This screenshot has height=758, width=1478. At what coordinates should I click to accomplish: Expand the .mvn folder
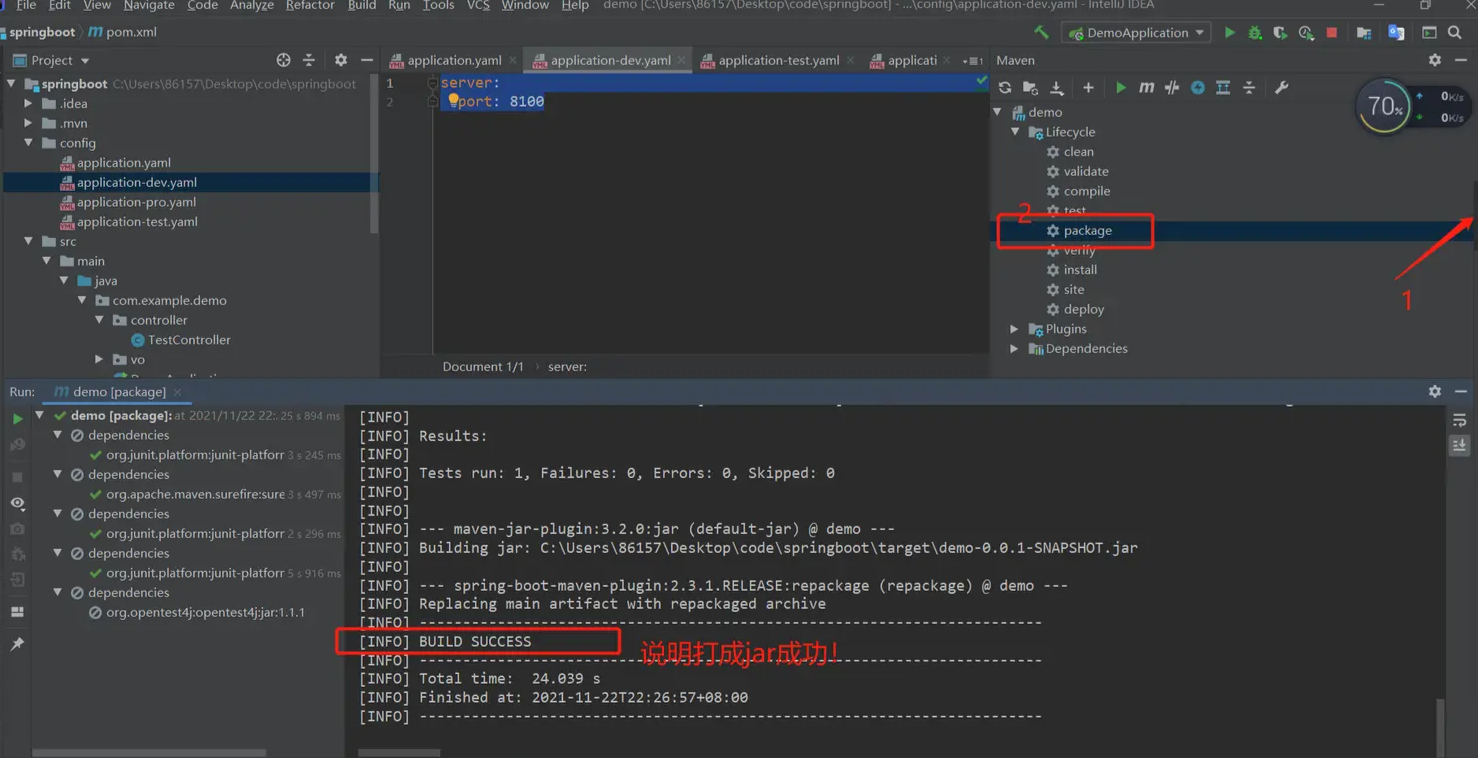[28, 123]
